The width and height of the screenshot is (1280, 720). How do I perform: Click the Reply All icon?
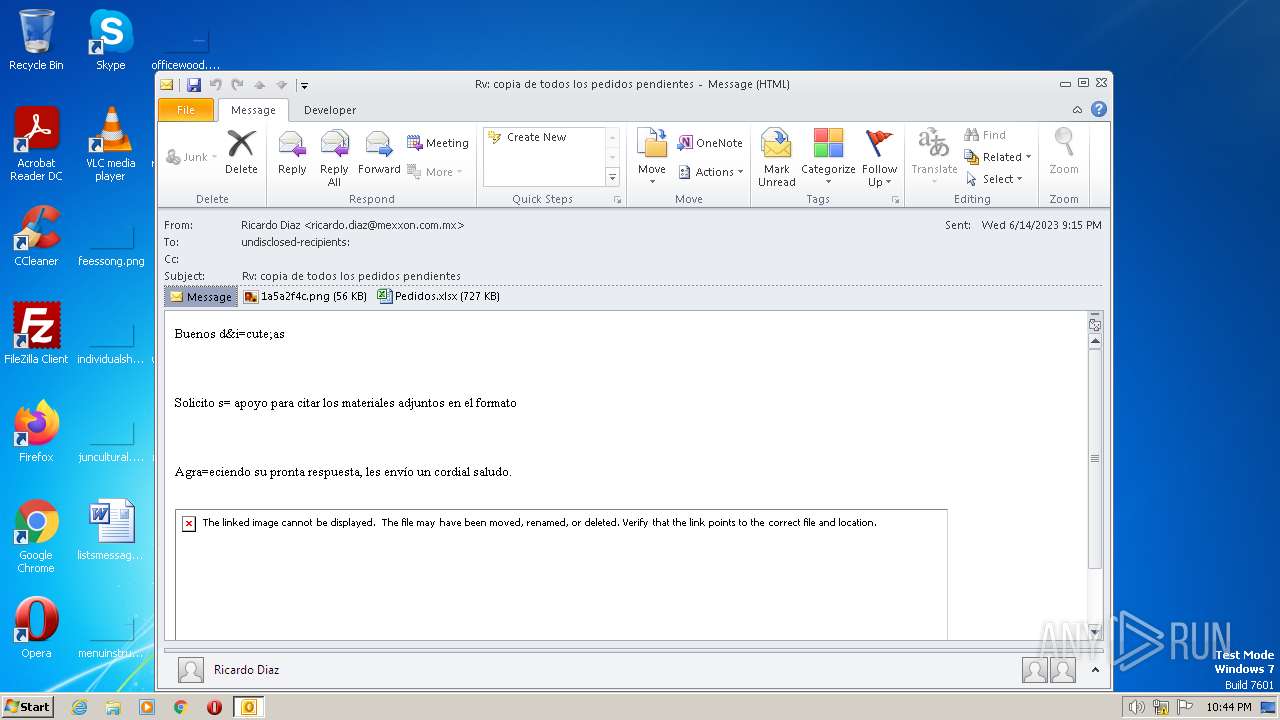pos(334,158)
